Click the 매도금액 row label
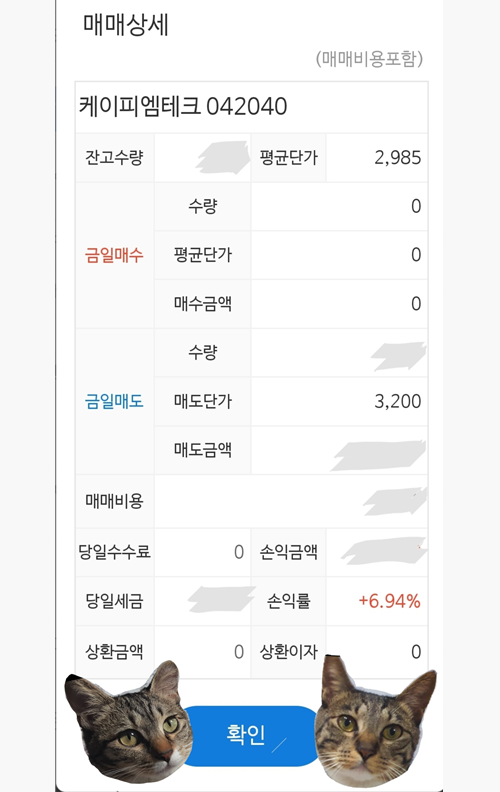 tap(203, 450)
